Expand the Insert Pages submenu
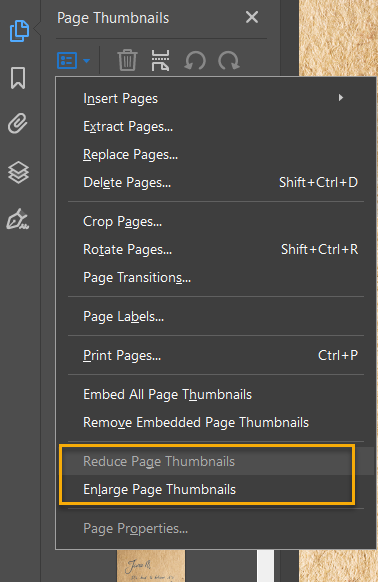378x582 pixels. (216, 98)
